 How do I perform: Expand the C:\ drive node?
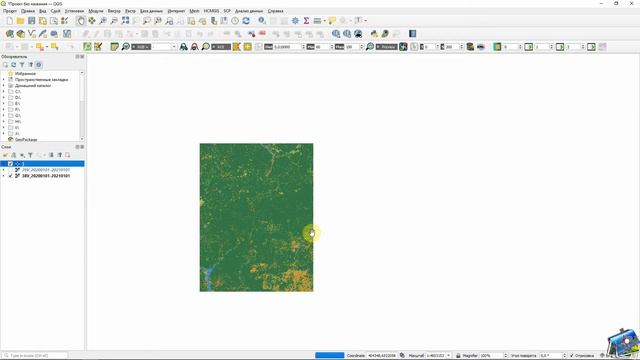[4, 91]
